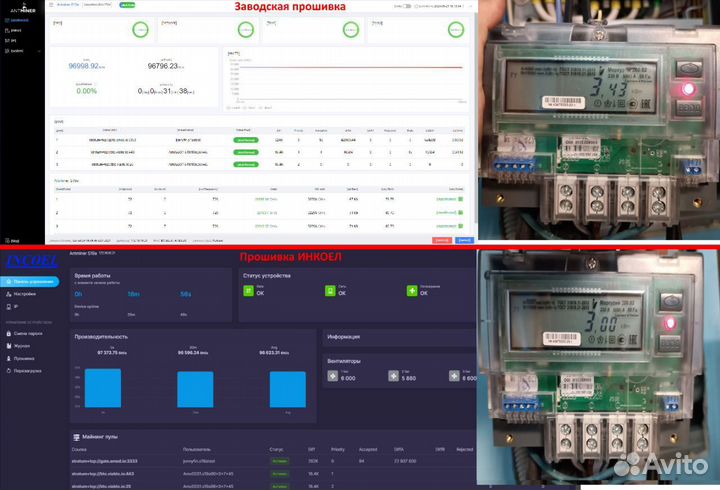
Task: Click green status badge of factory pool 3
Action: (x=246, y=164)
